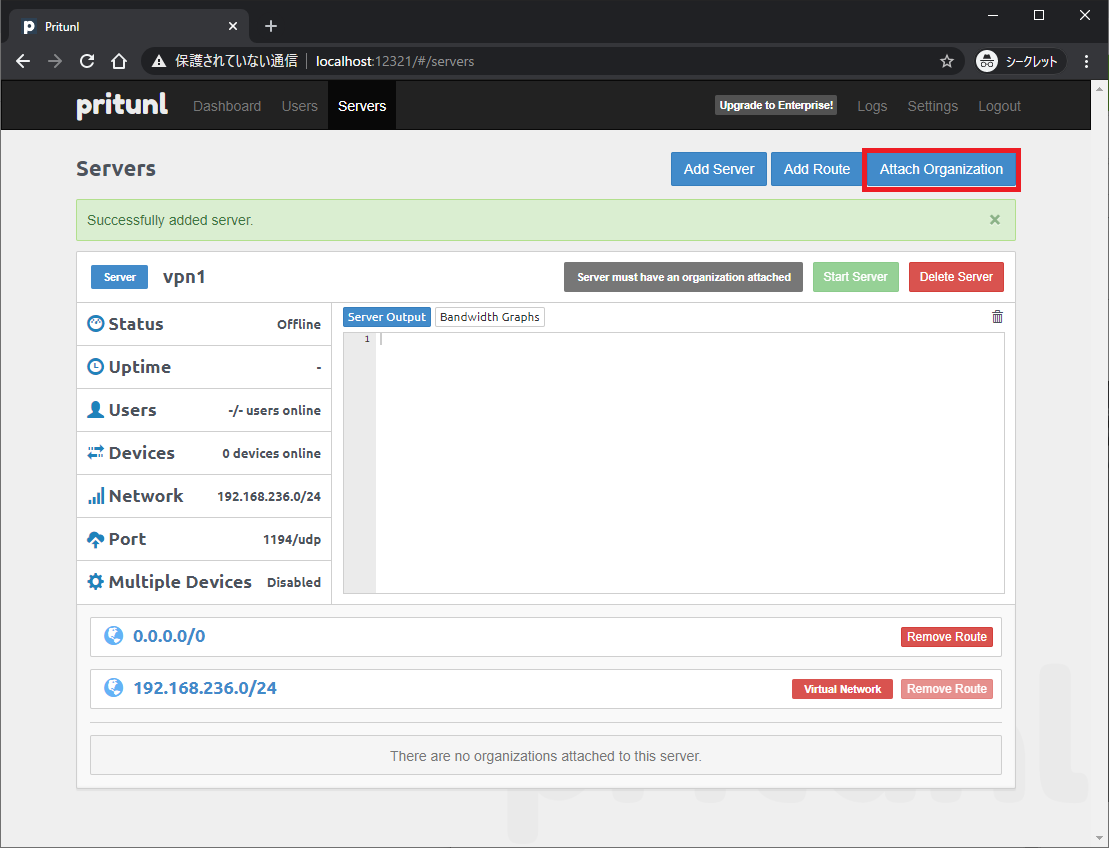
Task: Open the Users page
Action: point(299,105)
